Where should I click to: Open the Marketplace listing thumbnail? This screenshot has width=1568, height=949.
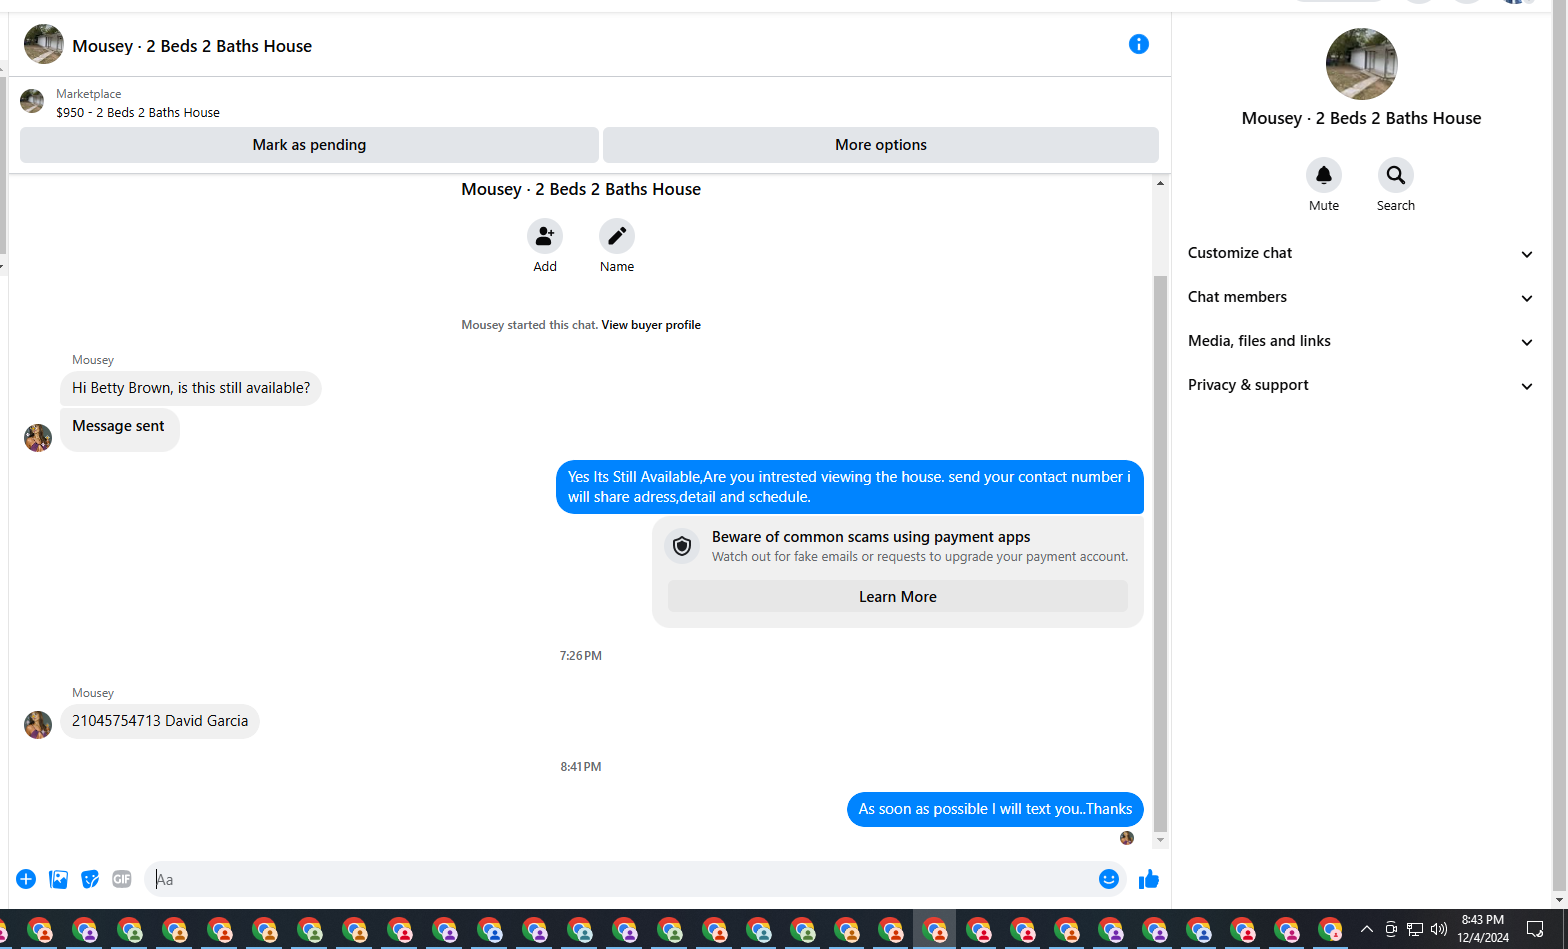[x=32, y=101]
